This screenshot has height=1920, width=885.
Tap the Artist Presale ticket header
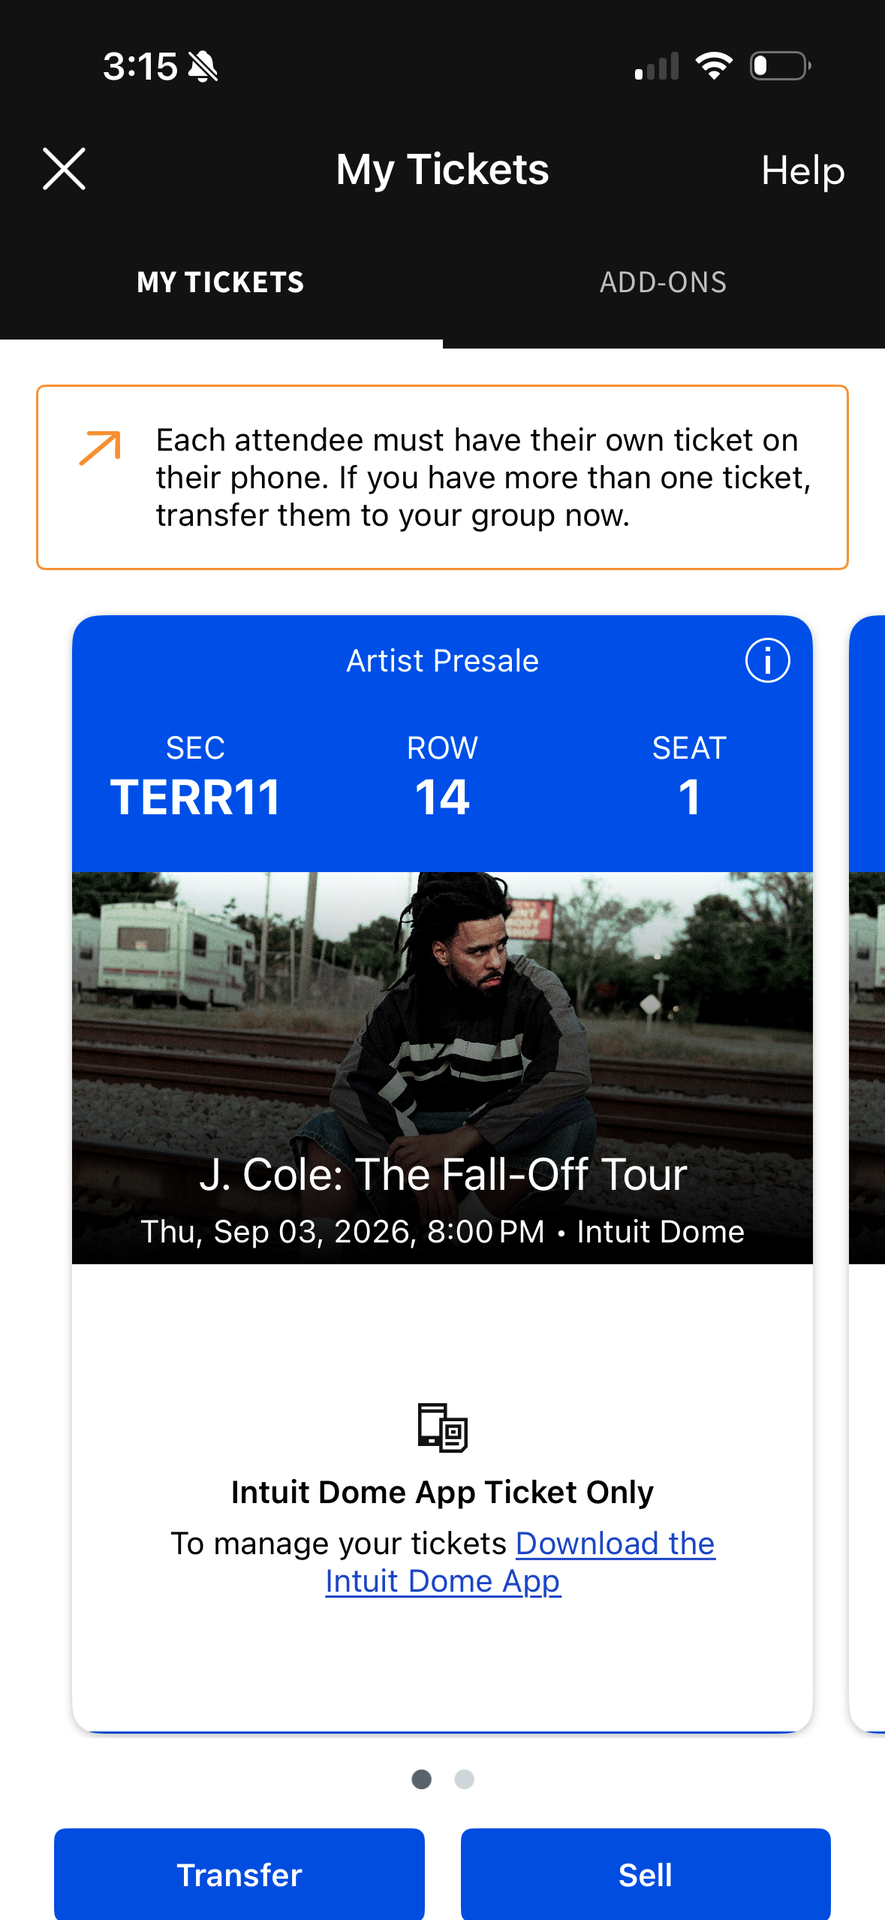tap(442, 661)
